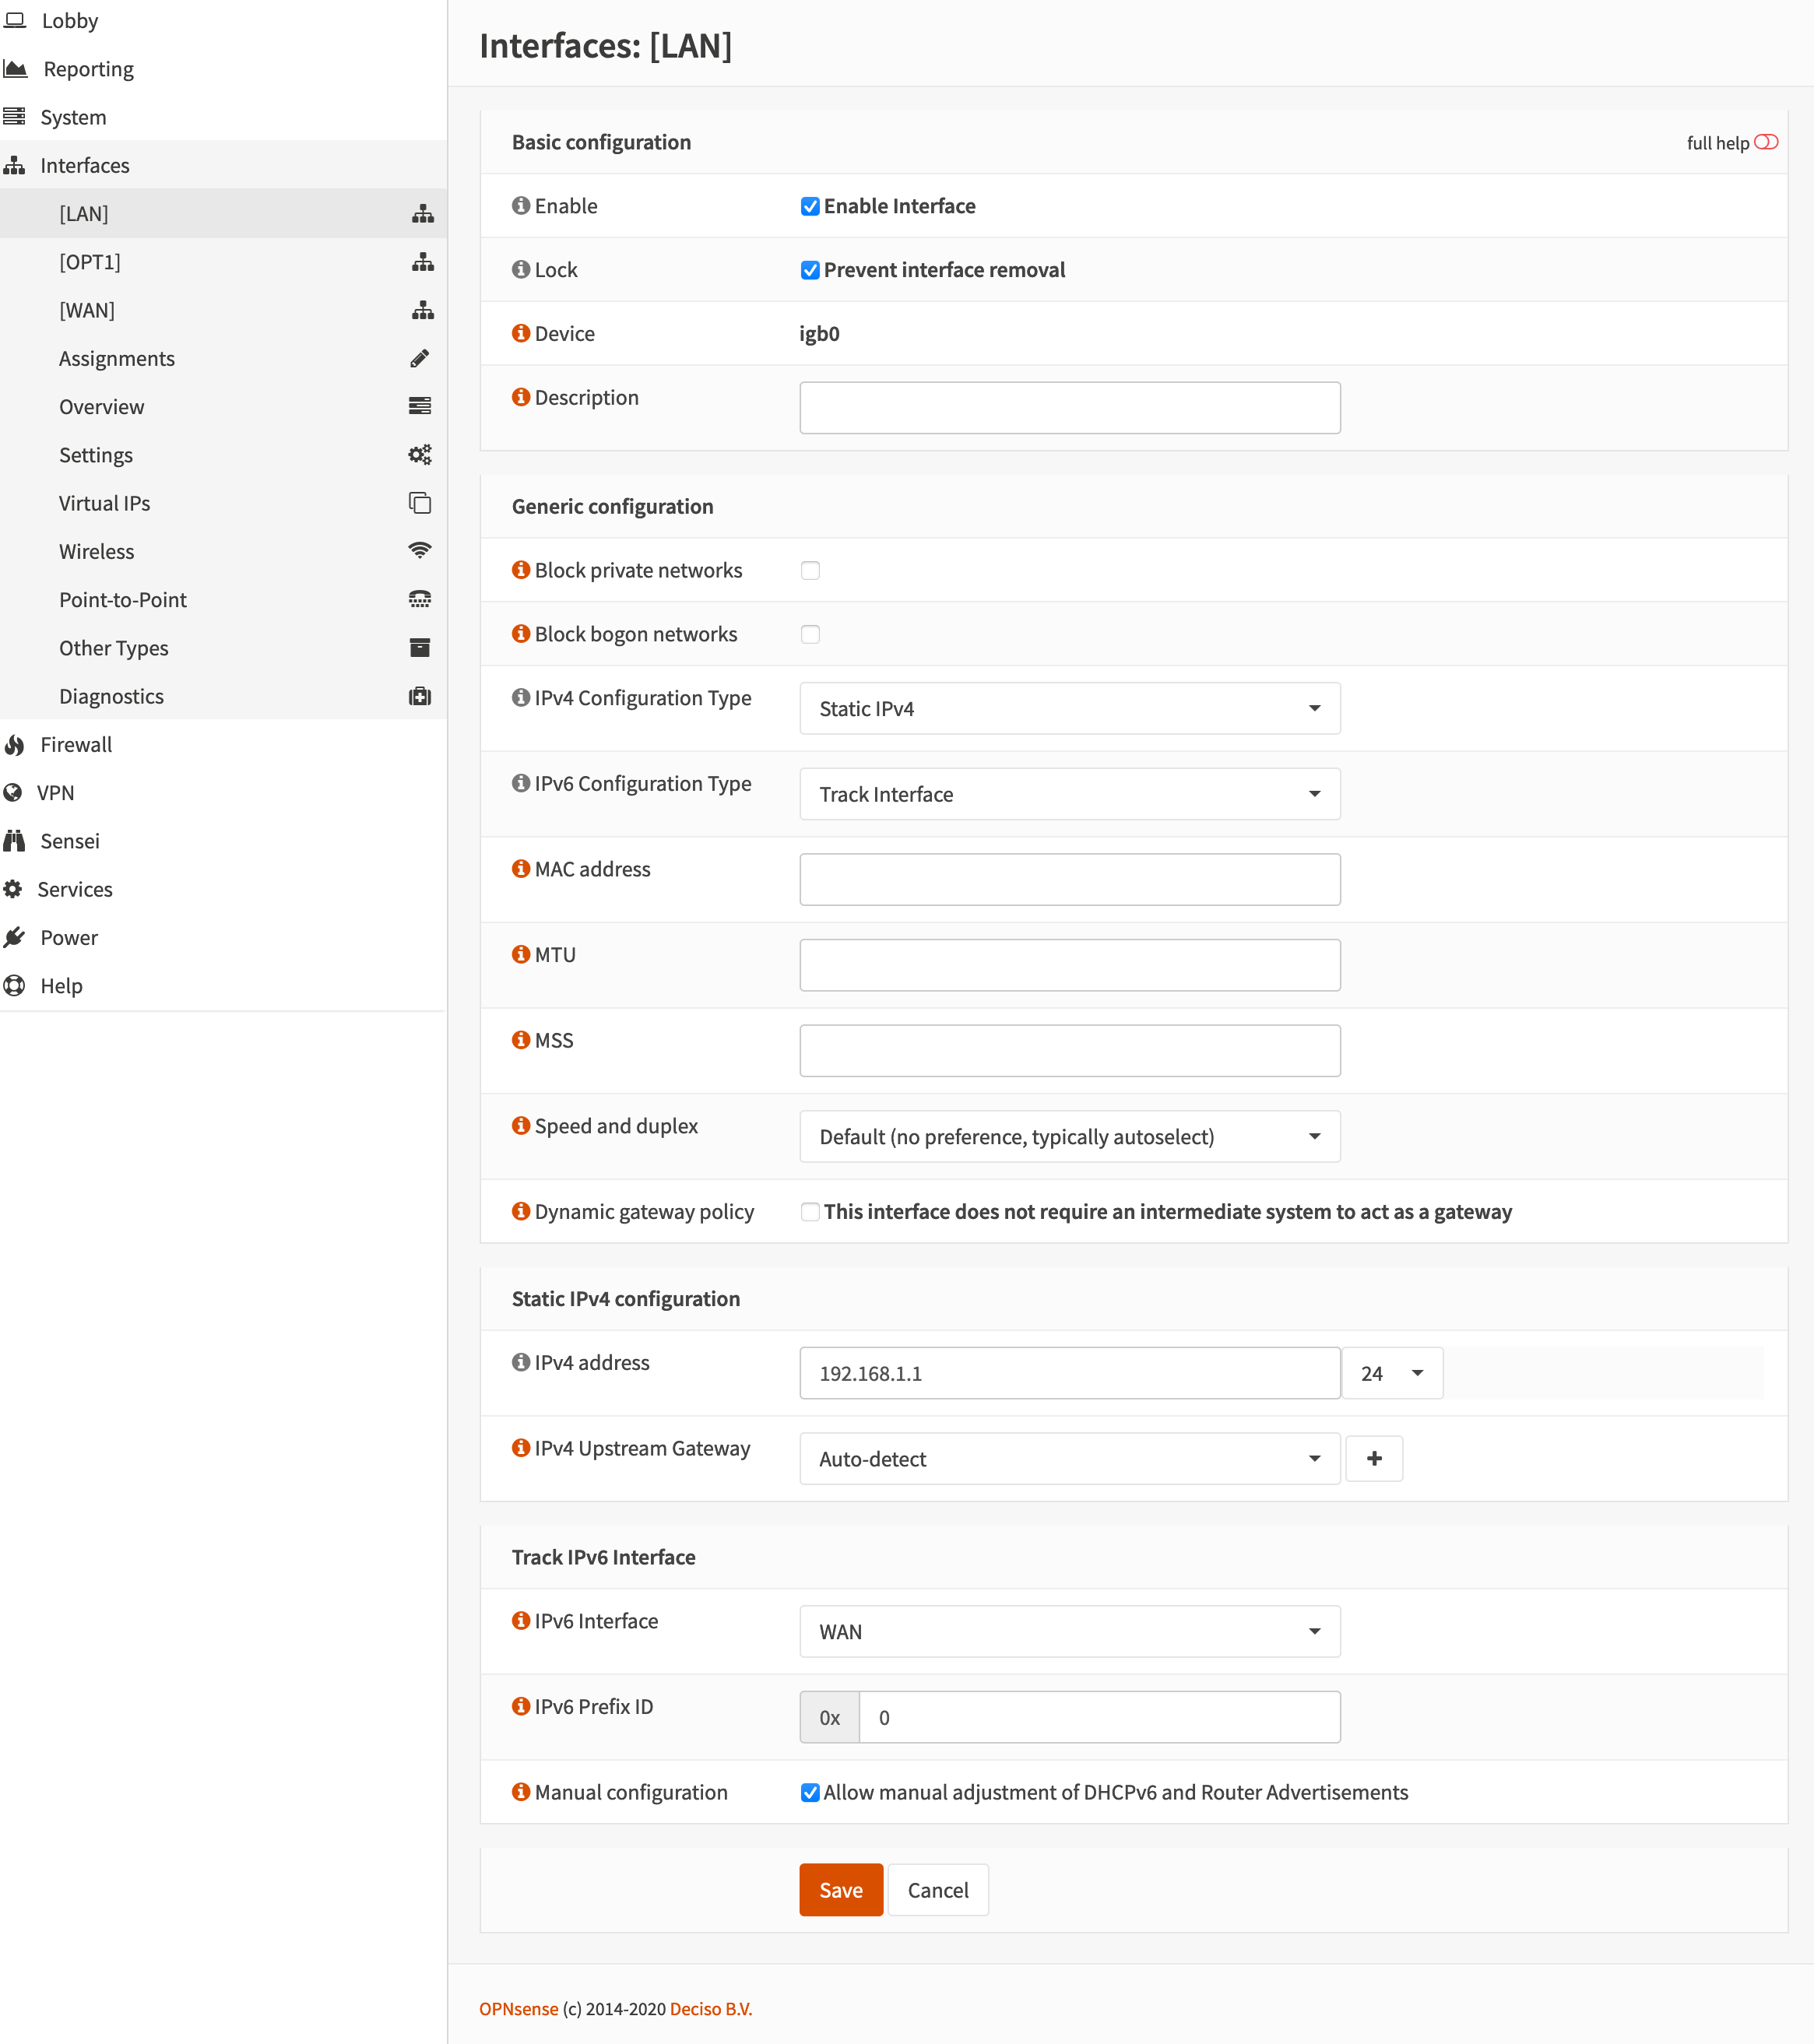Click the info icon beside IPv6 Interface

[521, 1621]
